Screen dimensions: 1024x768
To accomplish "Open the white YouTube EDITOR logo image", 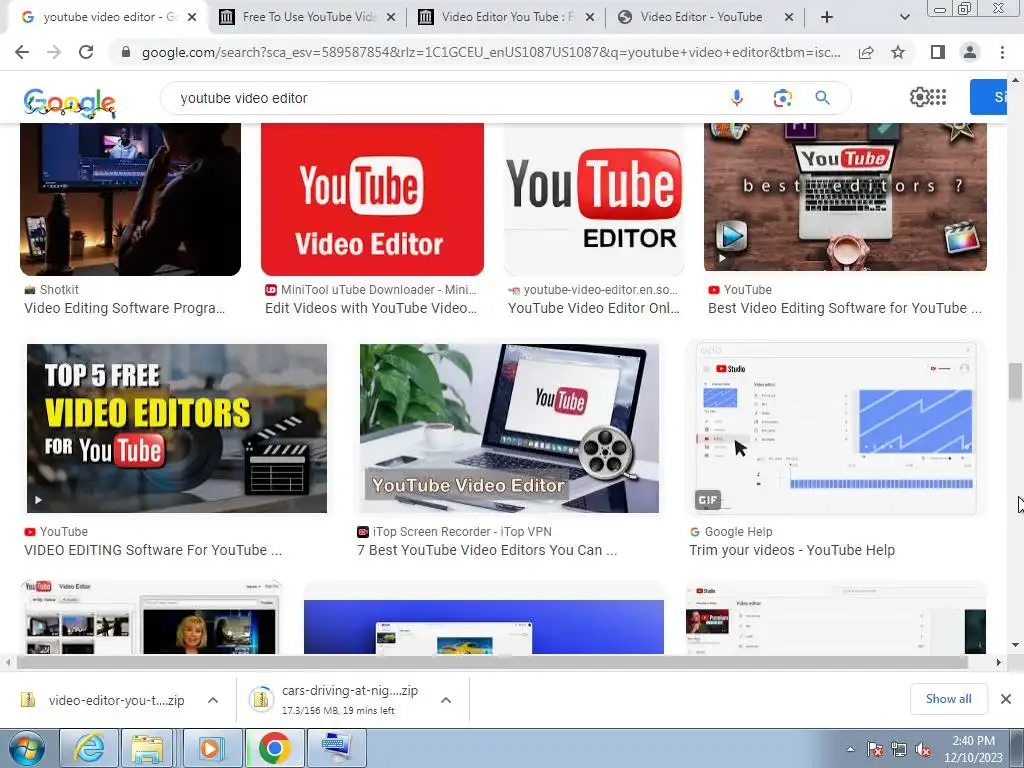I will [594, 199].
